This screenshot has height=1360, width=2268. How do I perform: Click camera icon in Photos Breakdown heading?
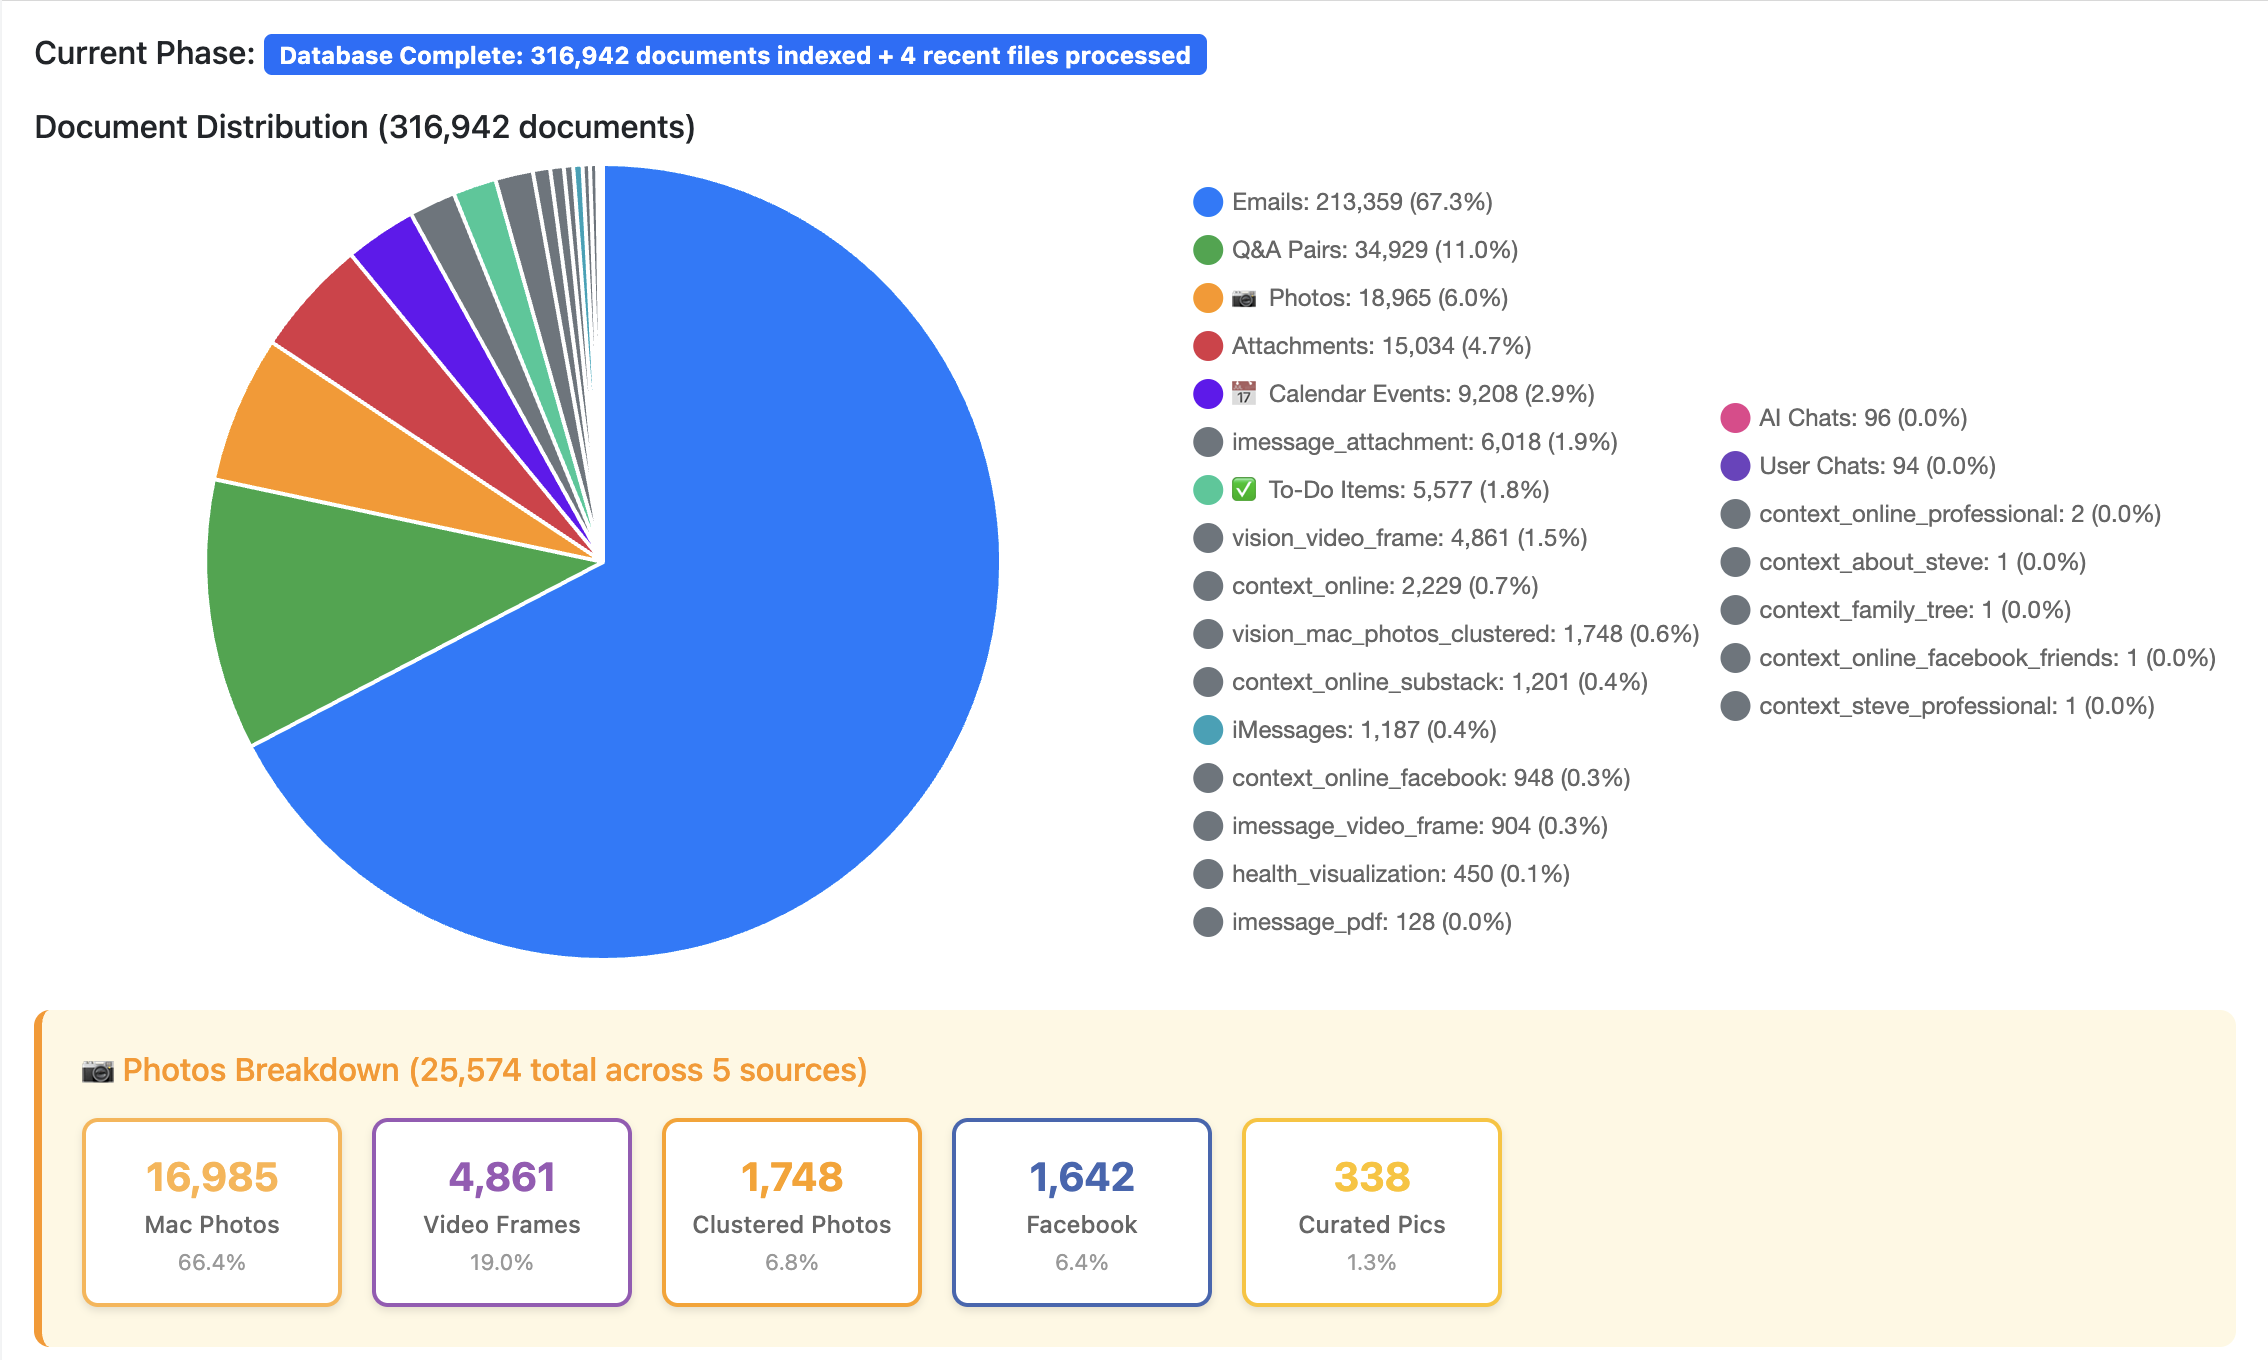(97, 1071)
